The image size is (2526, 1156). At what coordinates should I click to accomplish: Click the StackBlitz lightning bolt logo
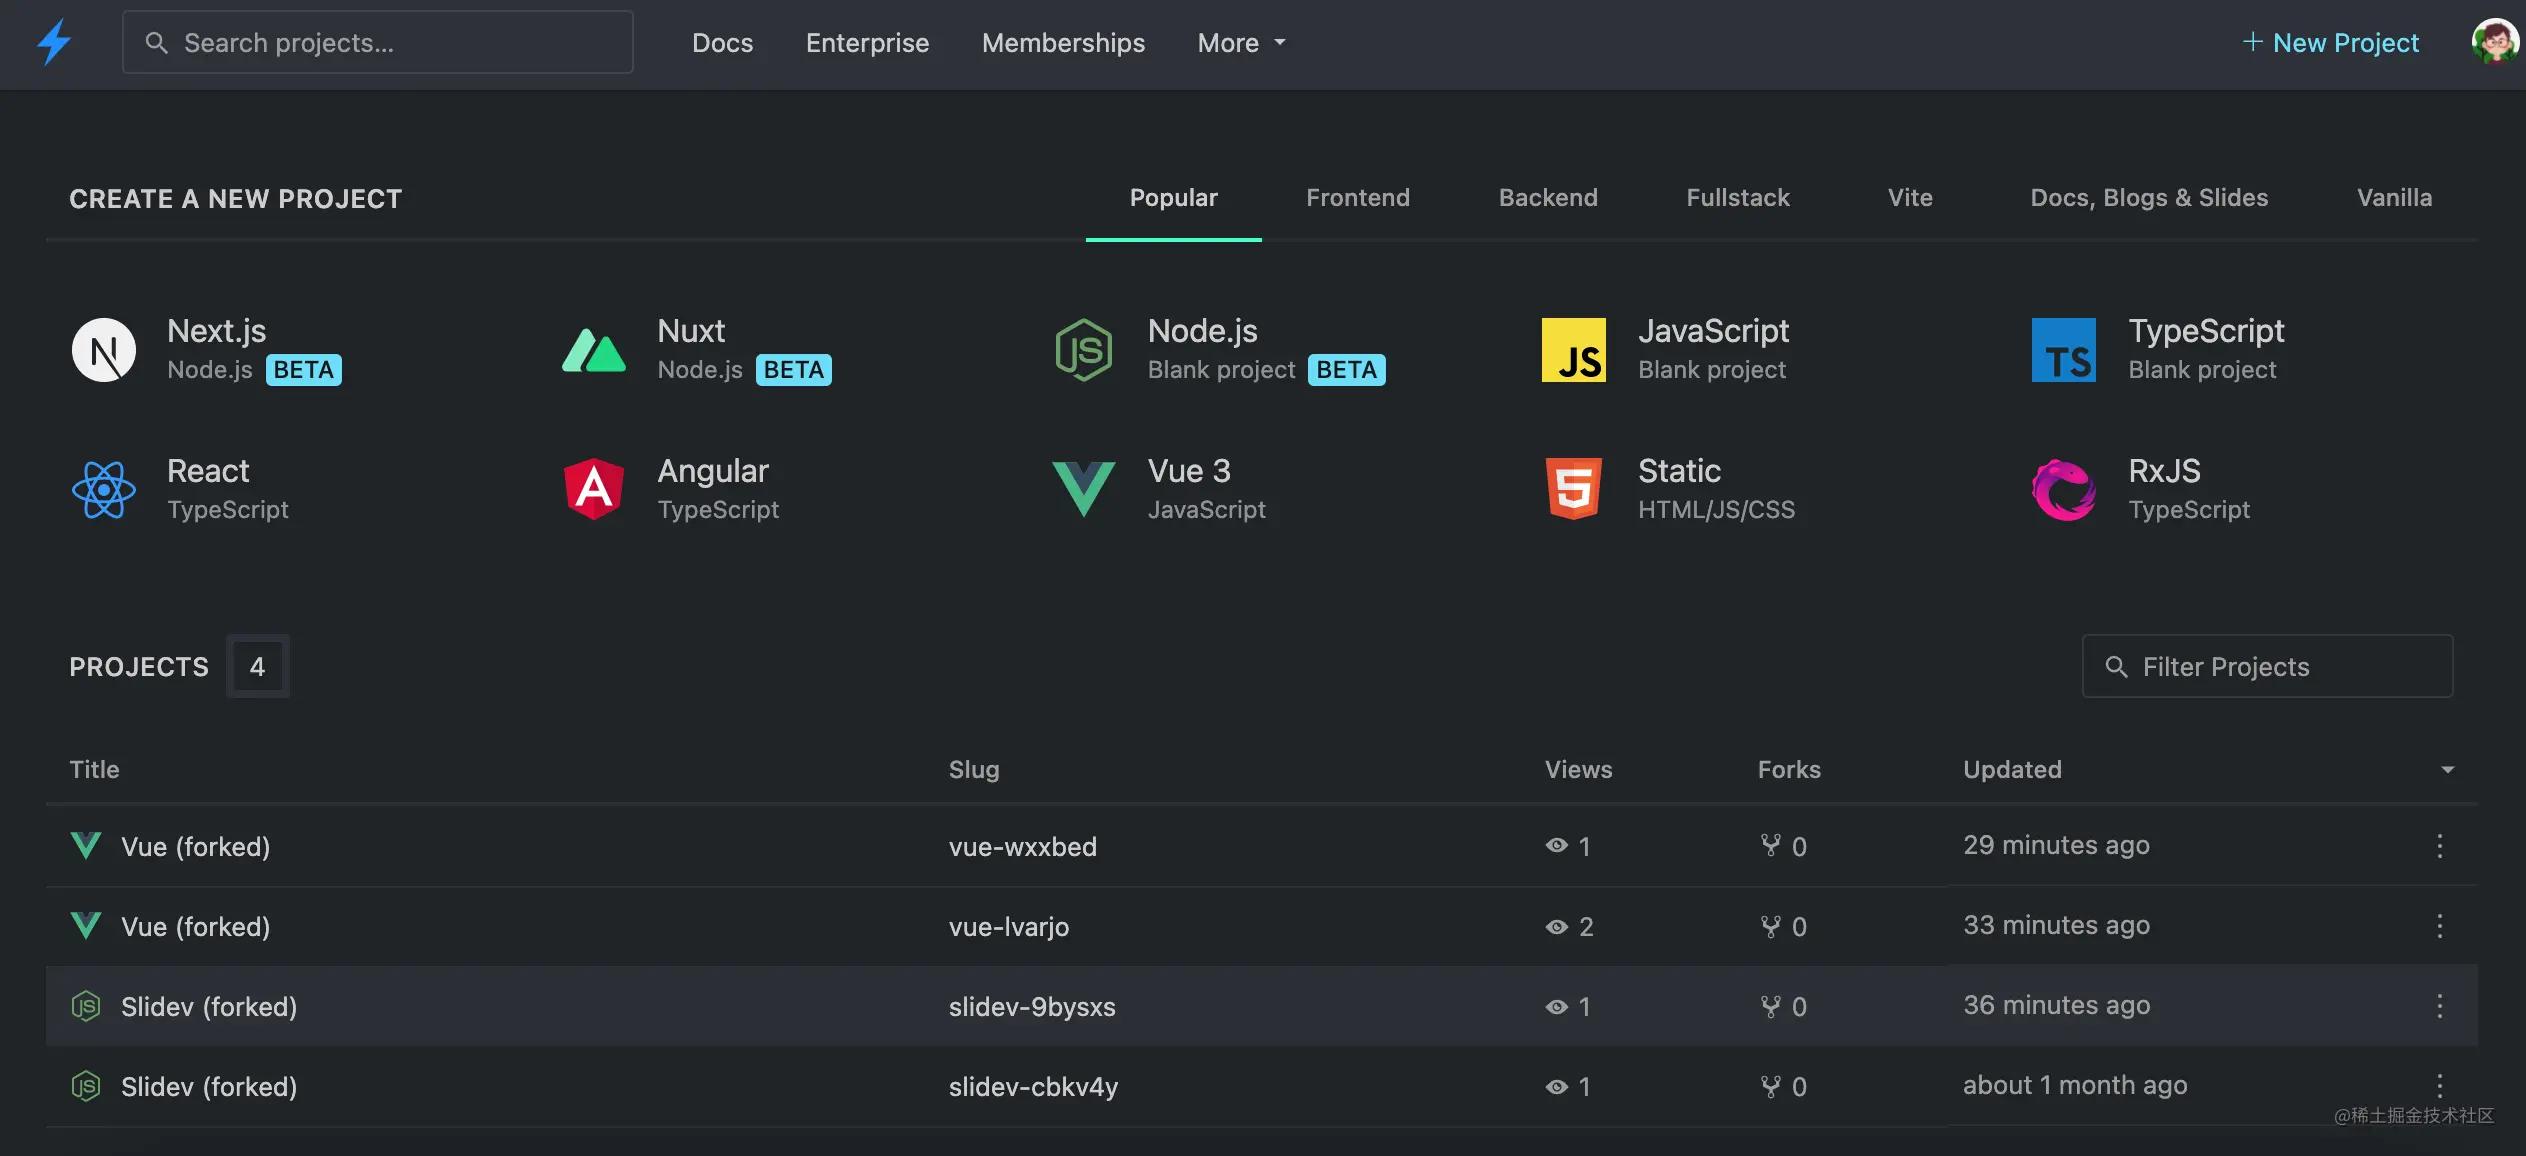pos(54,42)
